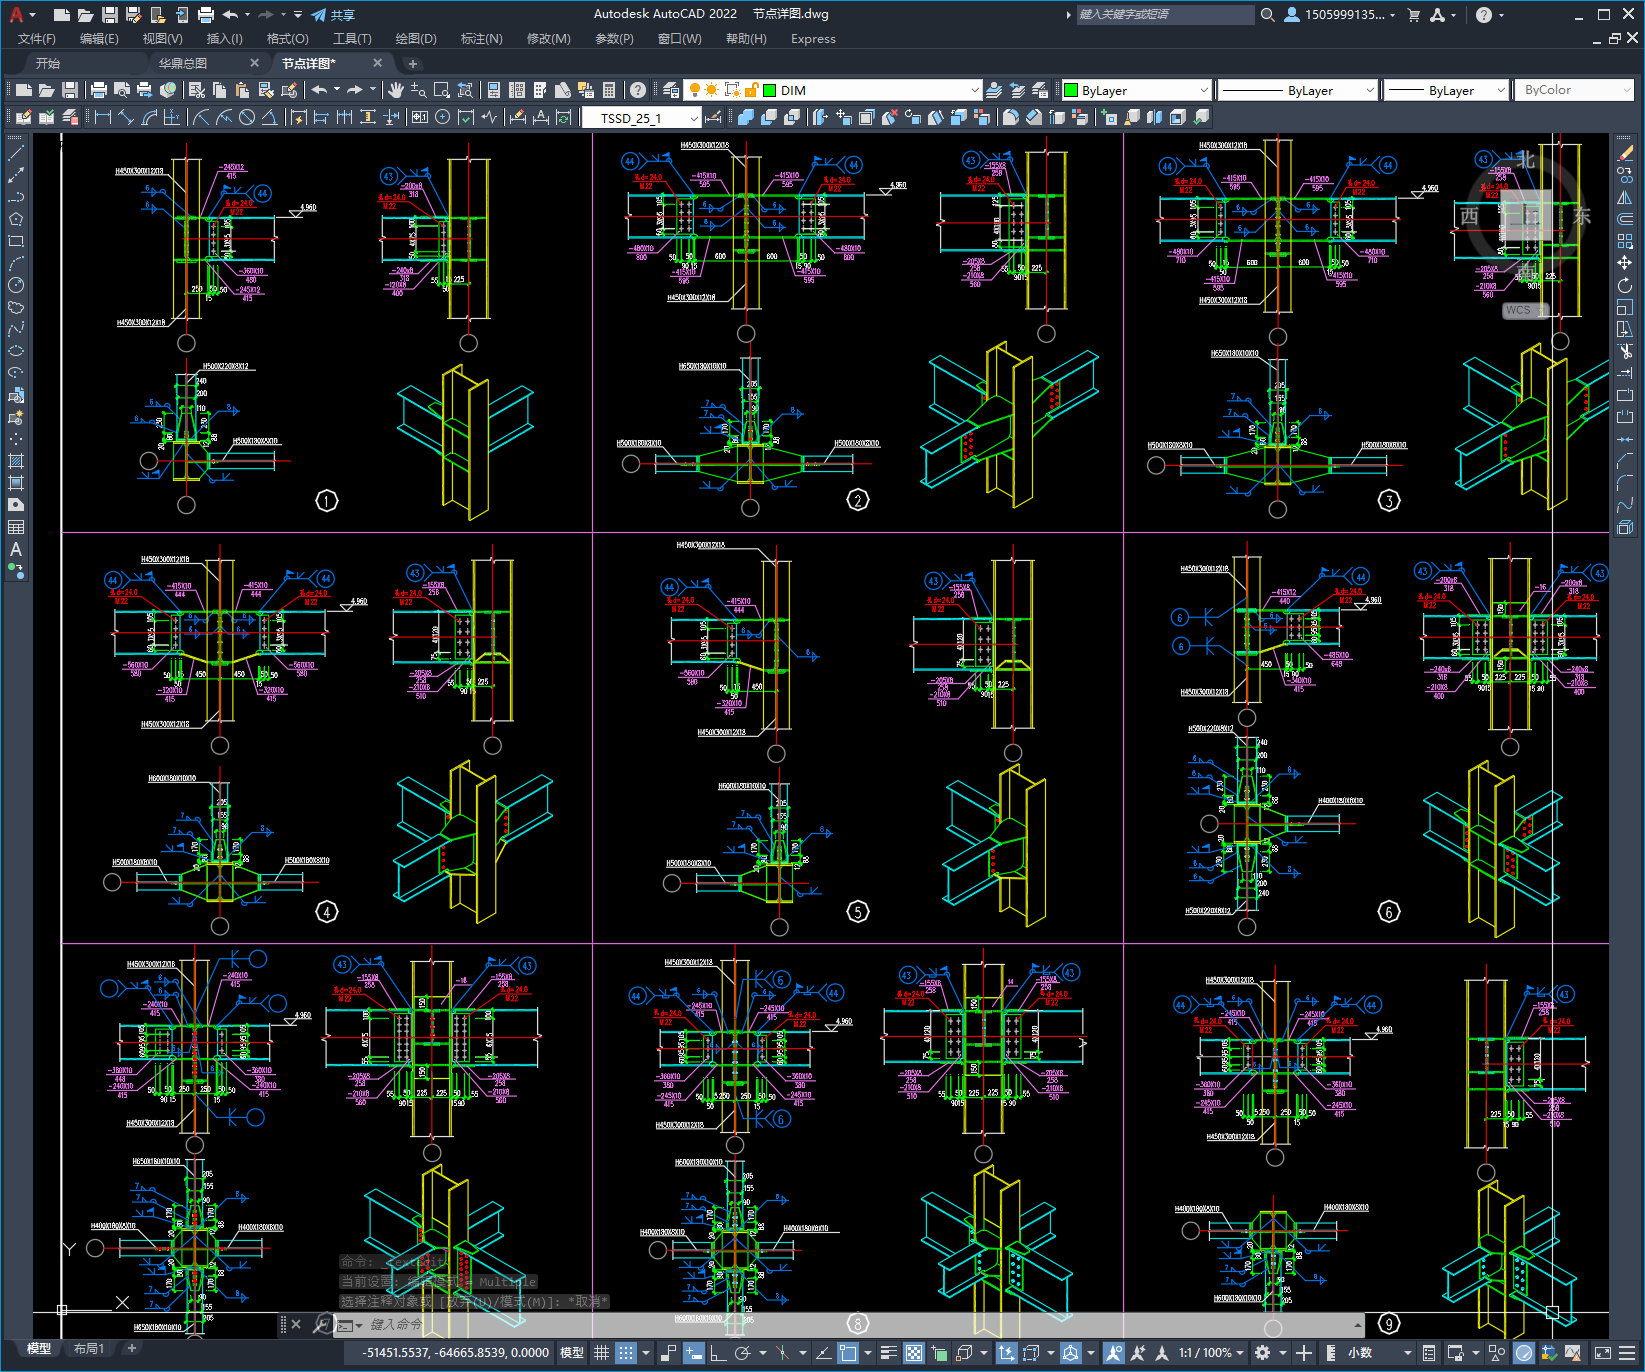1645x1372 pixels.
Task: Open the Help question-mark icon in Standard toolbar
Action: (638, 90)
